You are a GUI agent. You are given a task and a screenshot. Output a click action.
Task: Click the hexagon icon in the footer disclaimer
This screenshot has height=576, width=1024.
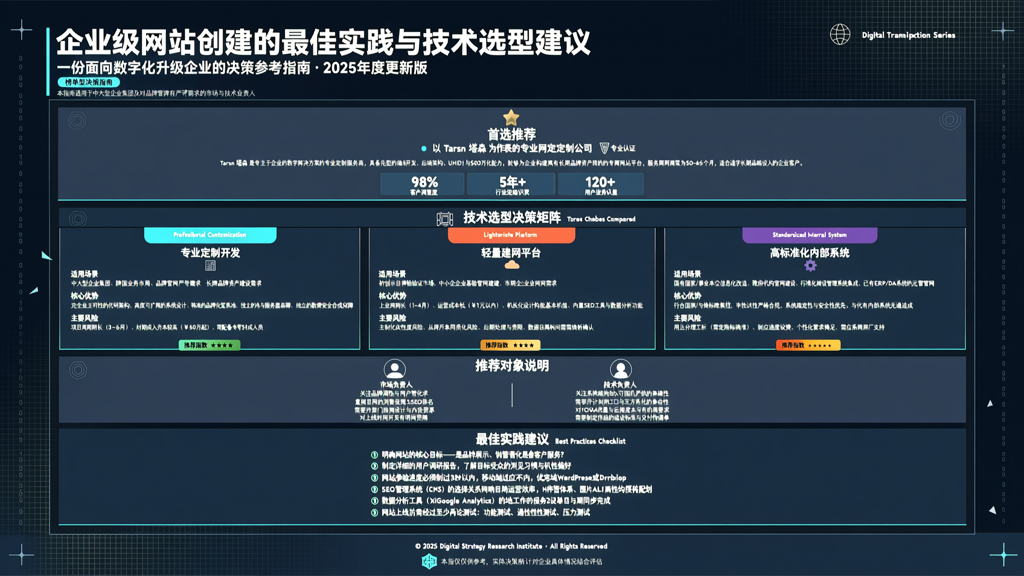click(x=429, y=561)
